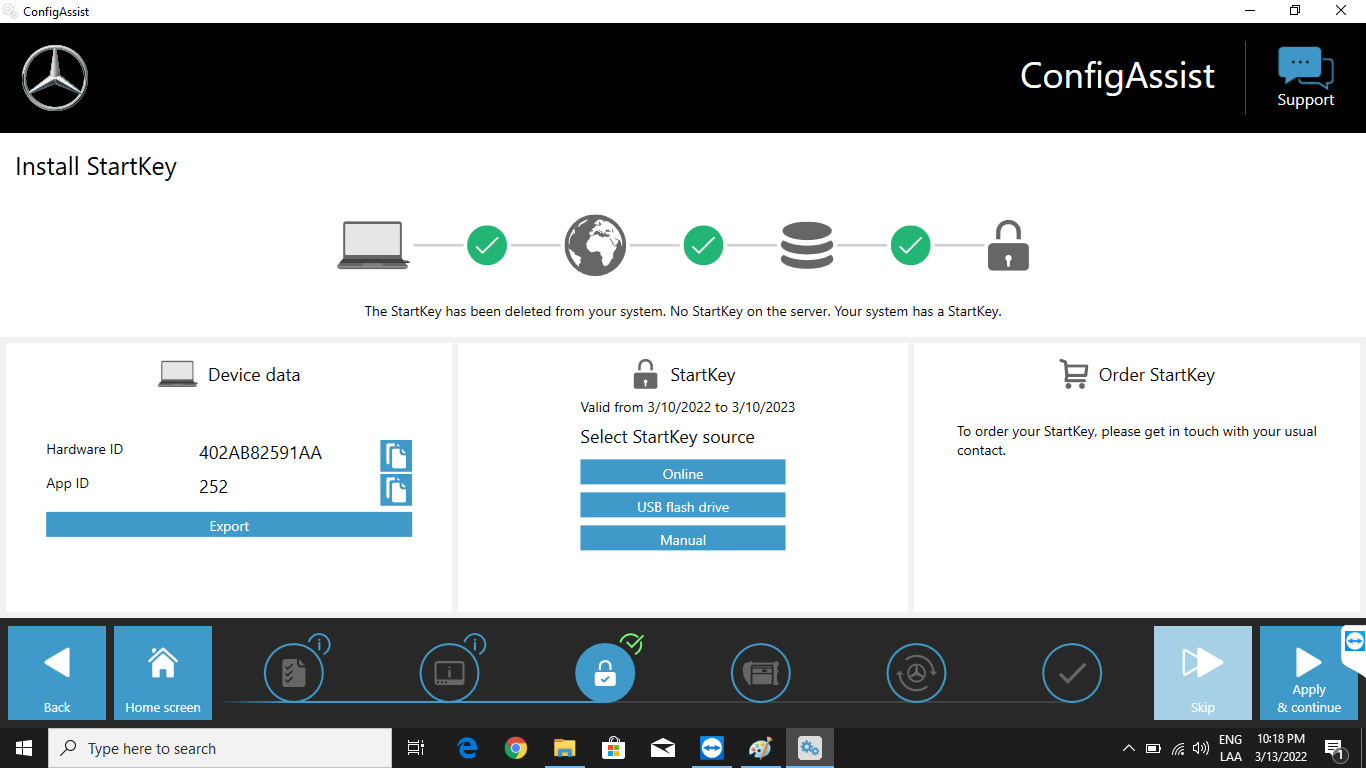Launch Microsoft Edge from taskbar
The width and height of the screenshot is (1366, 768).
click(x=467, y=748)
